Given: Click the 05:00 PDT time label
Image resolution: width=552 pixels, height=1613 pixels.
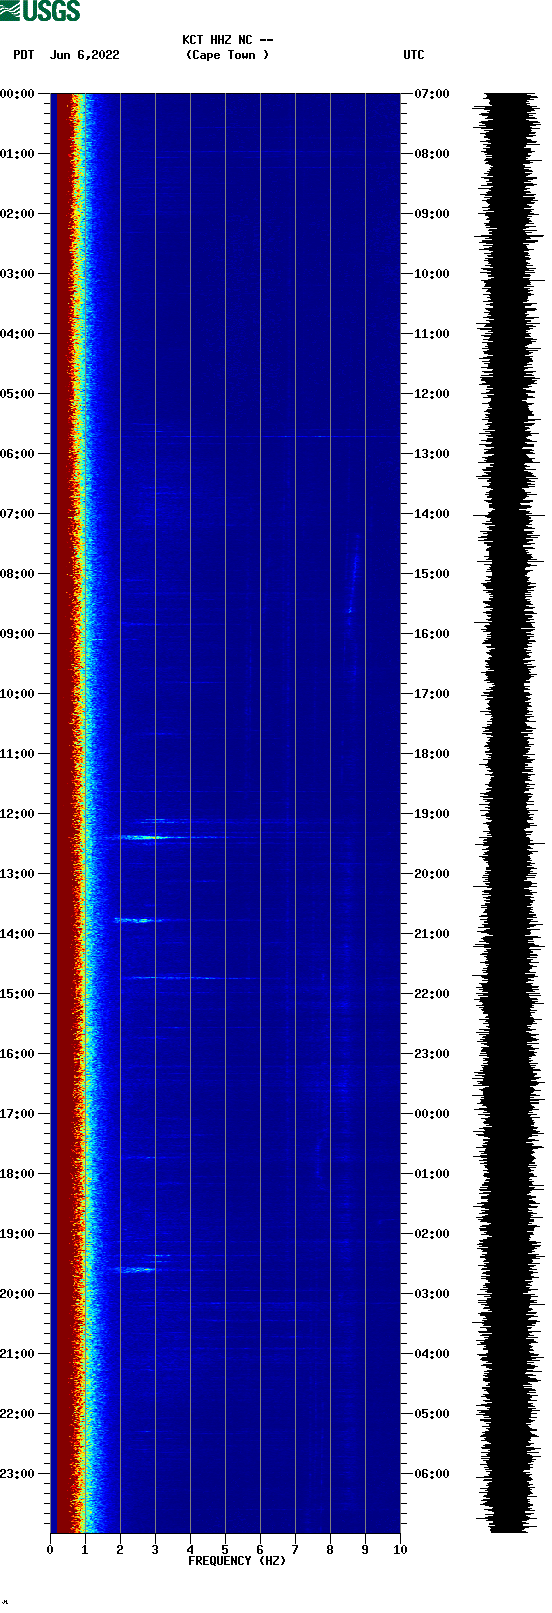Looking at the screenshot, I should [x=18, y=394].
